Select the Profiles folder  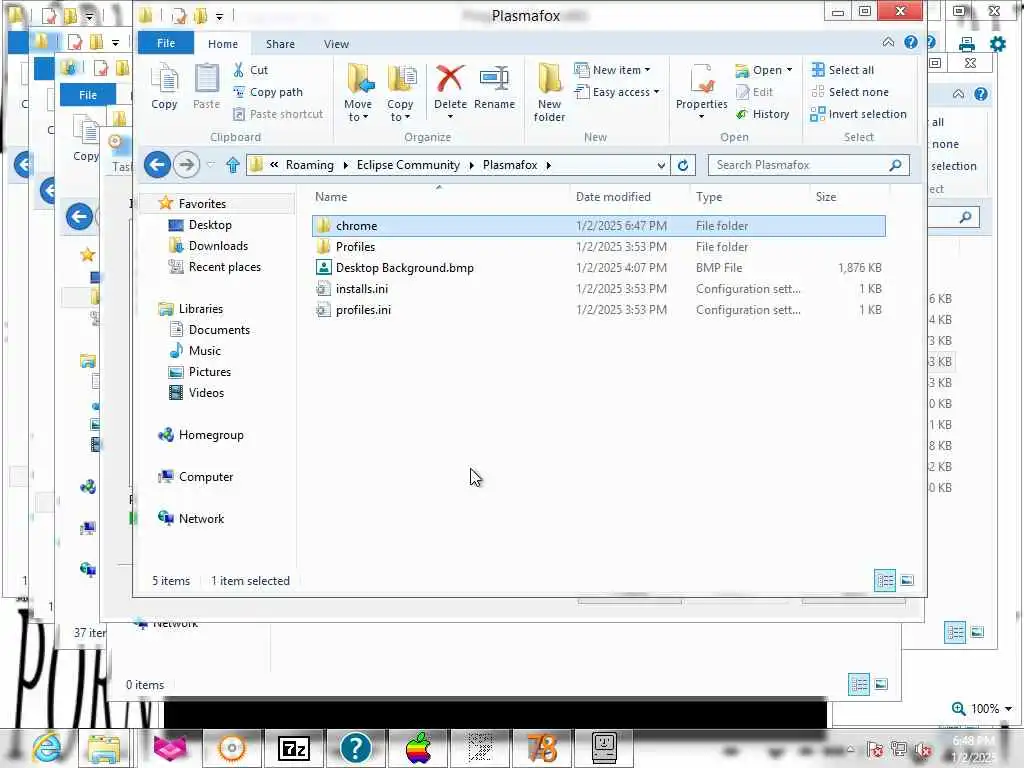point(599,247)
